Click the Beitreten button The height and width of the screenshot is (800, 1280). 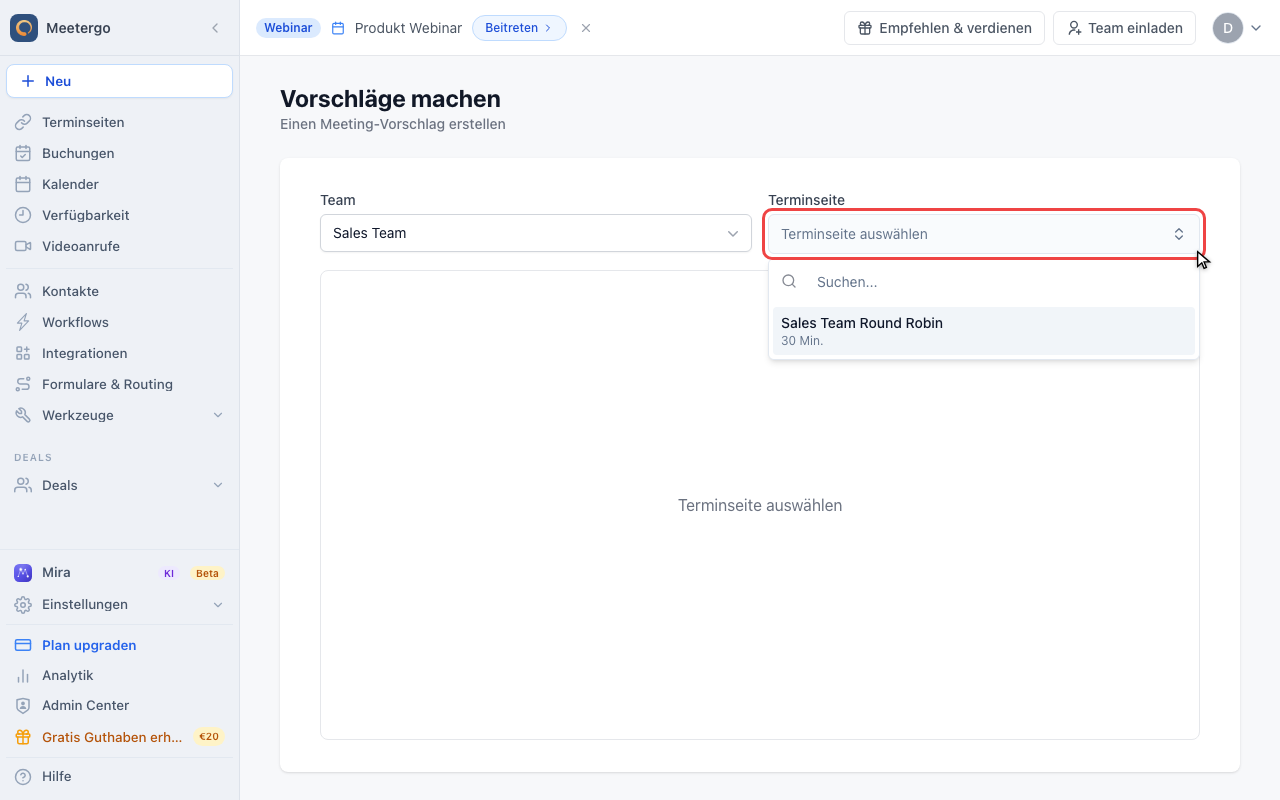519,28
